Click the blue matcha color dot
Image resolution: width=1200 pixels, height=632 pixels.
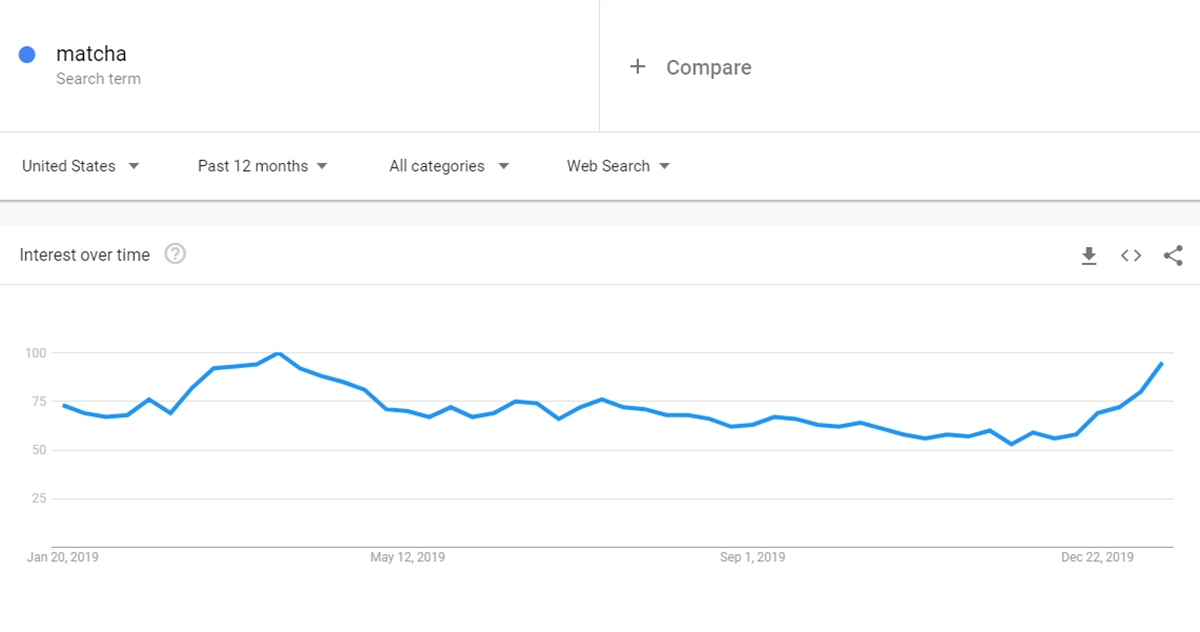pyautogui.click(x=27, y=55)
